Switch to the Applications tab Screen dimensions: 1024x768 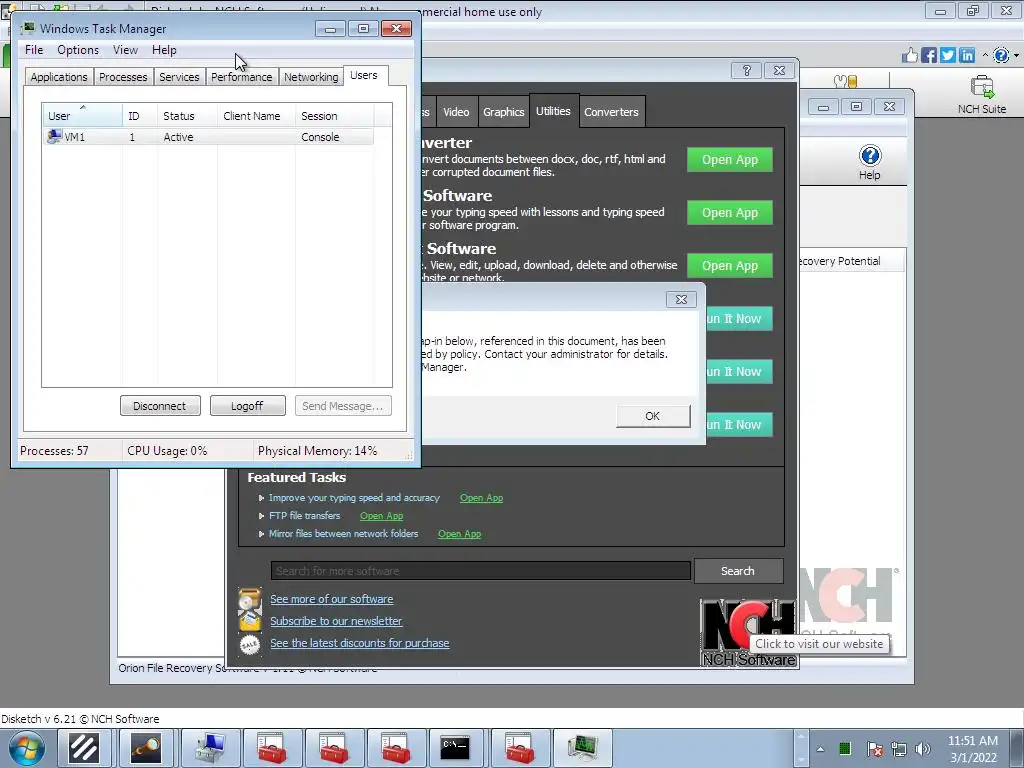59,77
